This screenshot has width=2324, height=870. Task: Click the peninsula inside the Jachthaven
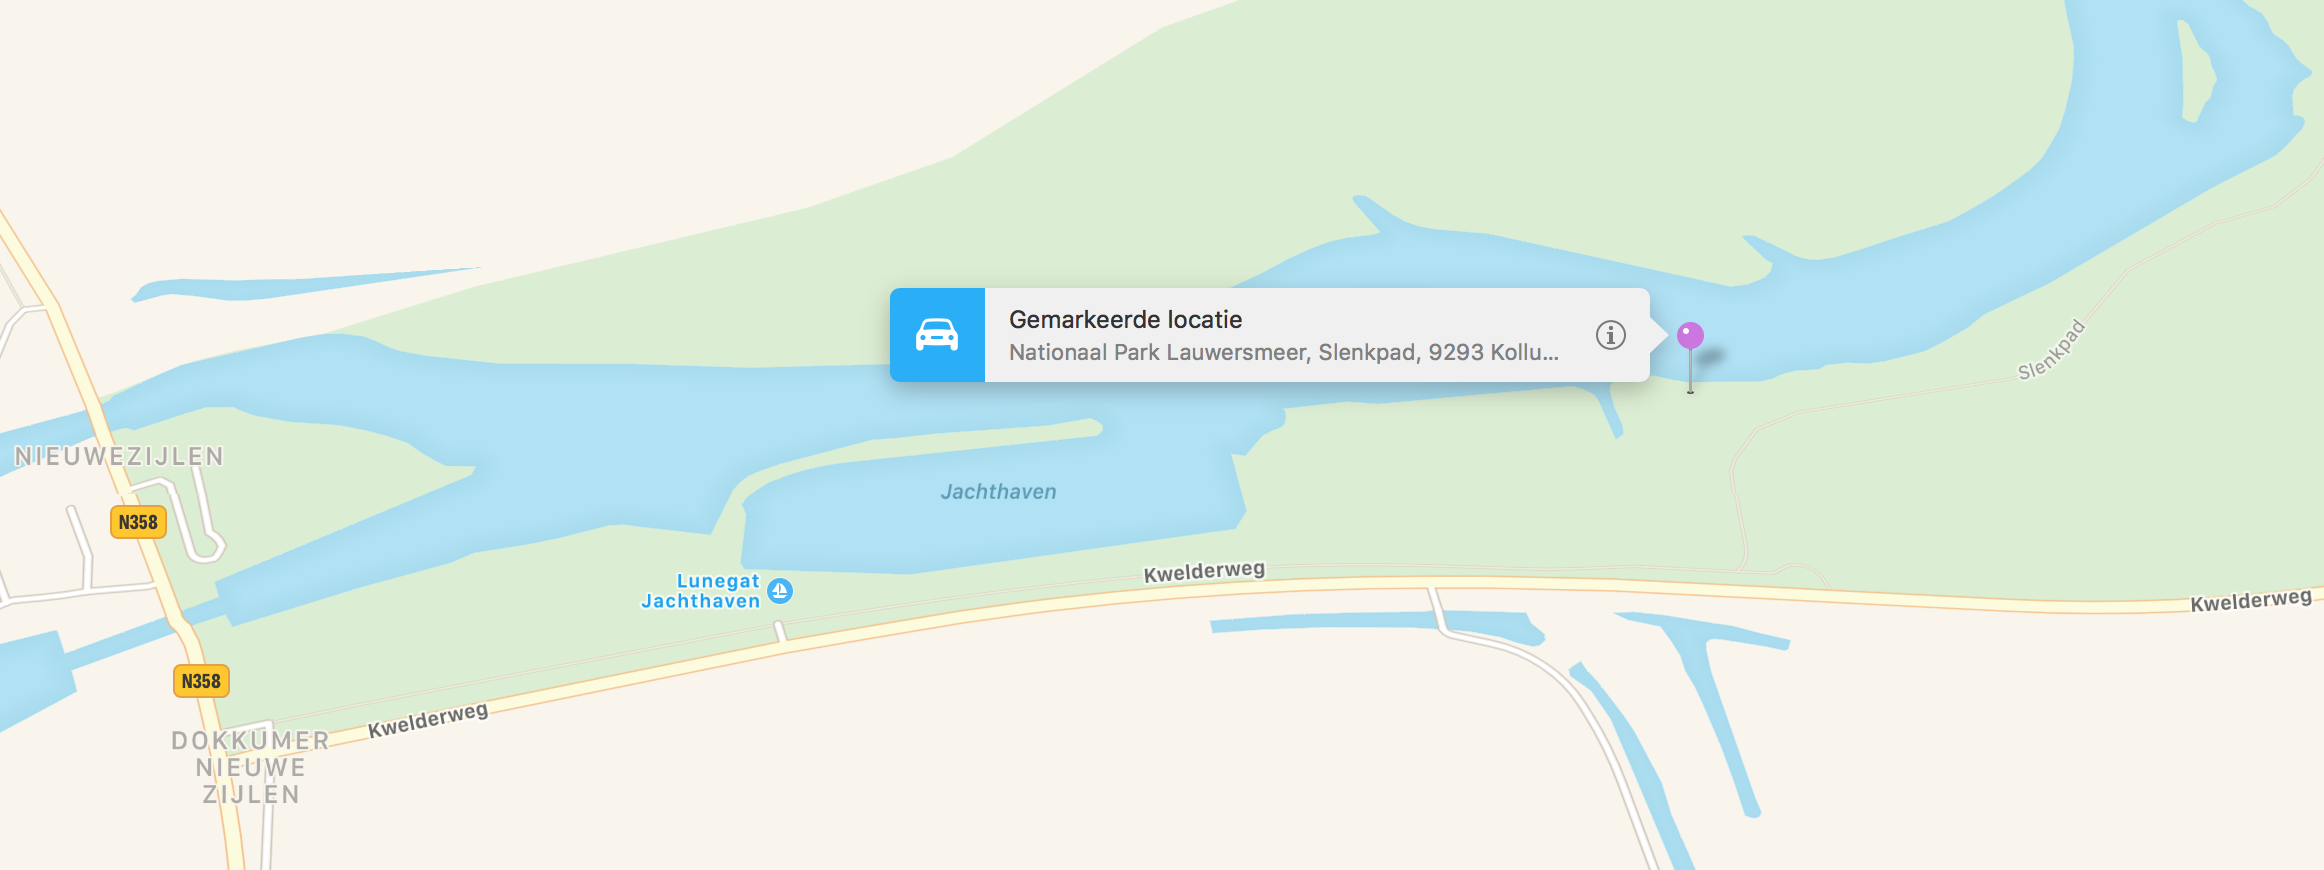click(920, 452)
